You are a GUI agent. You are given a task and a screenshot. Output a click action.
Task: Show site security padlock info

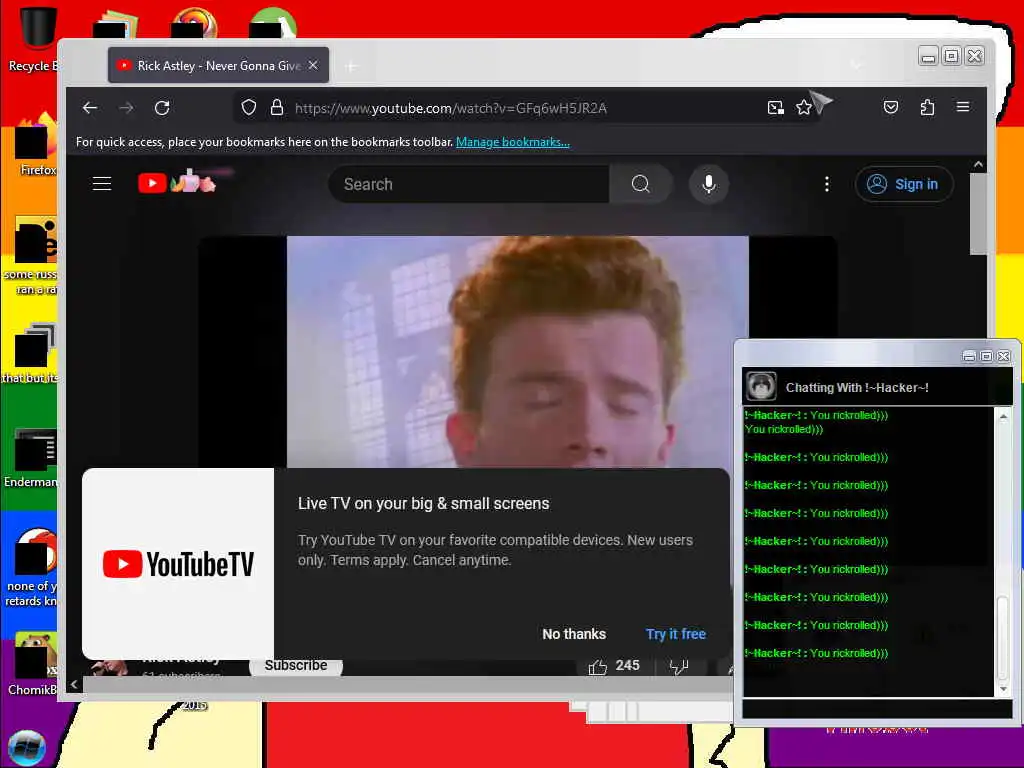tap(277, 108)
